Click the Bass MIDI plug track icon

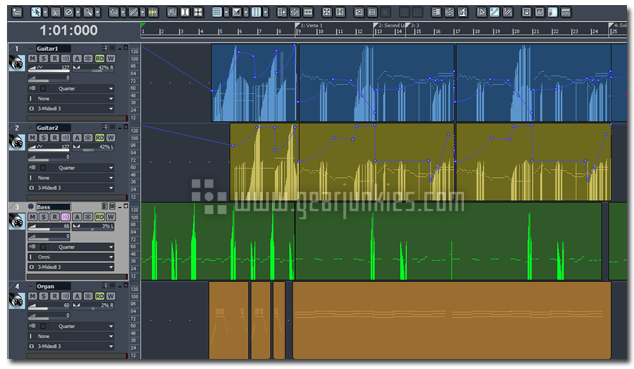pos(17,221)
